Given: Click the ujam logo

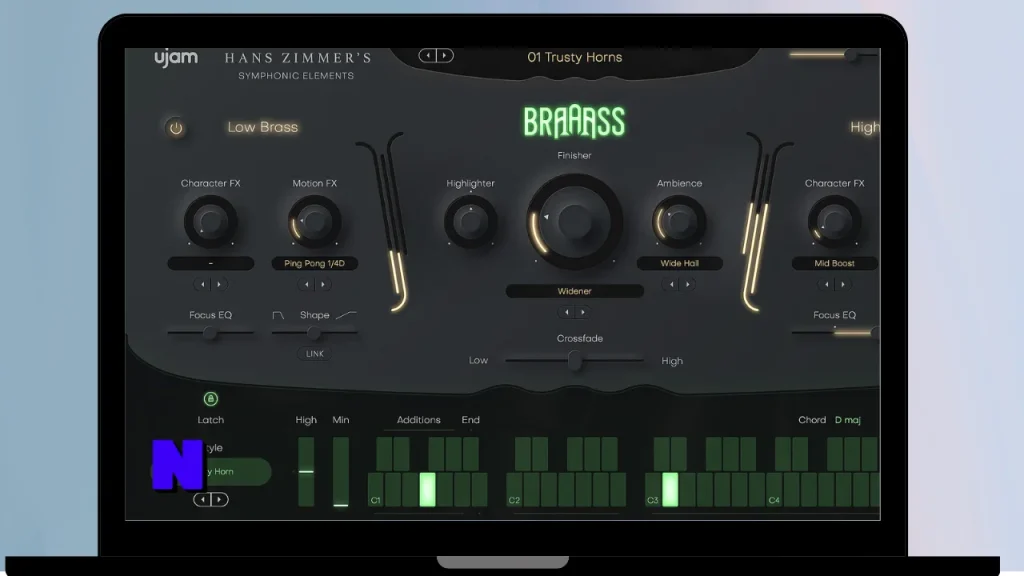Looking at the screenshot, I should (x=176, y=58).
